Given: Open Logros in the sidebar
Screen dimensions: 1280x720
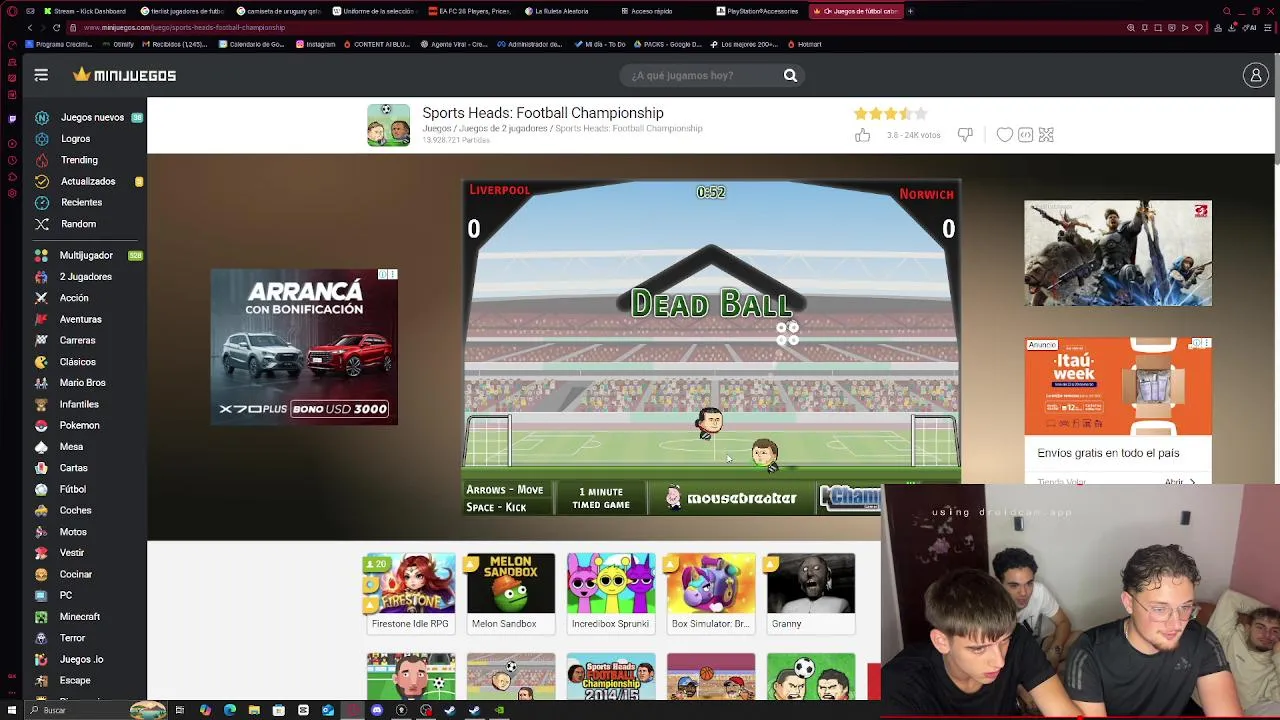Looking at the screenshot, I should click(x=75, y=139).
